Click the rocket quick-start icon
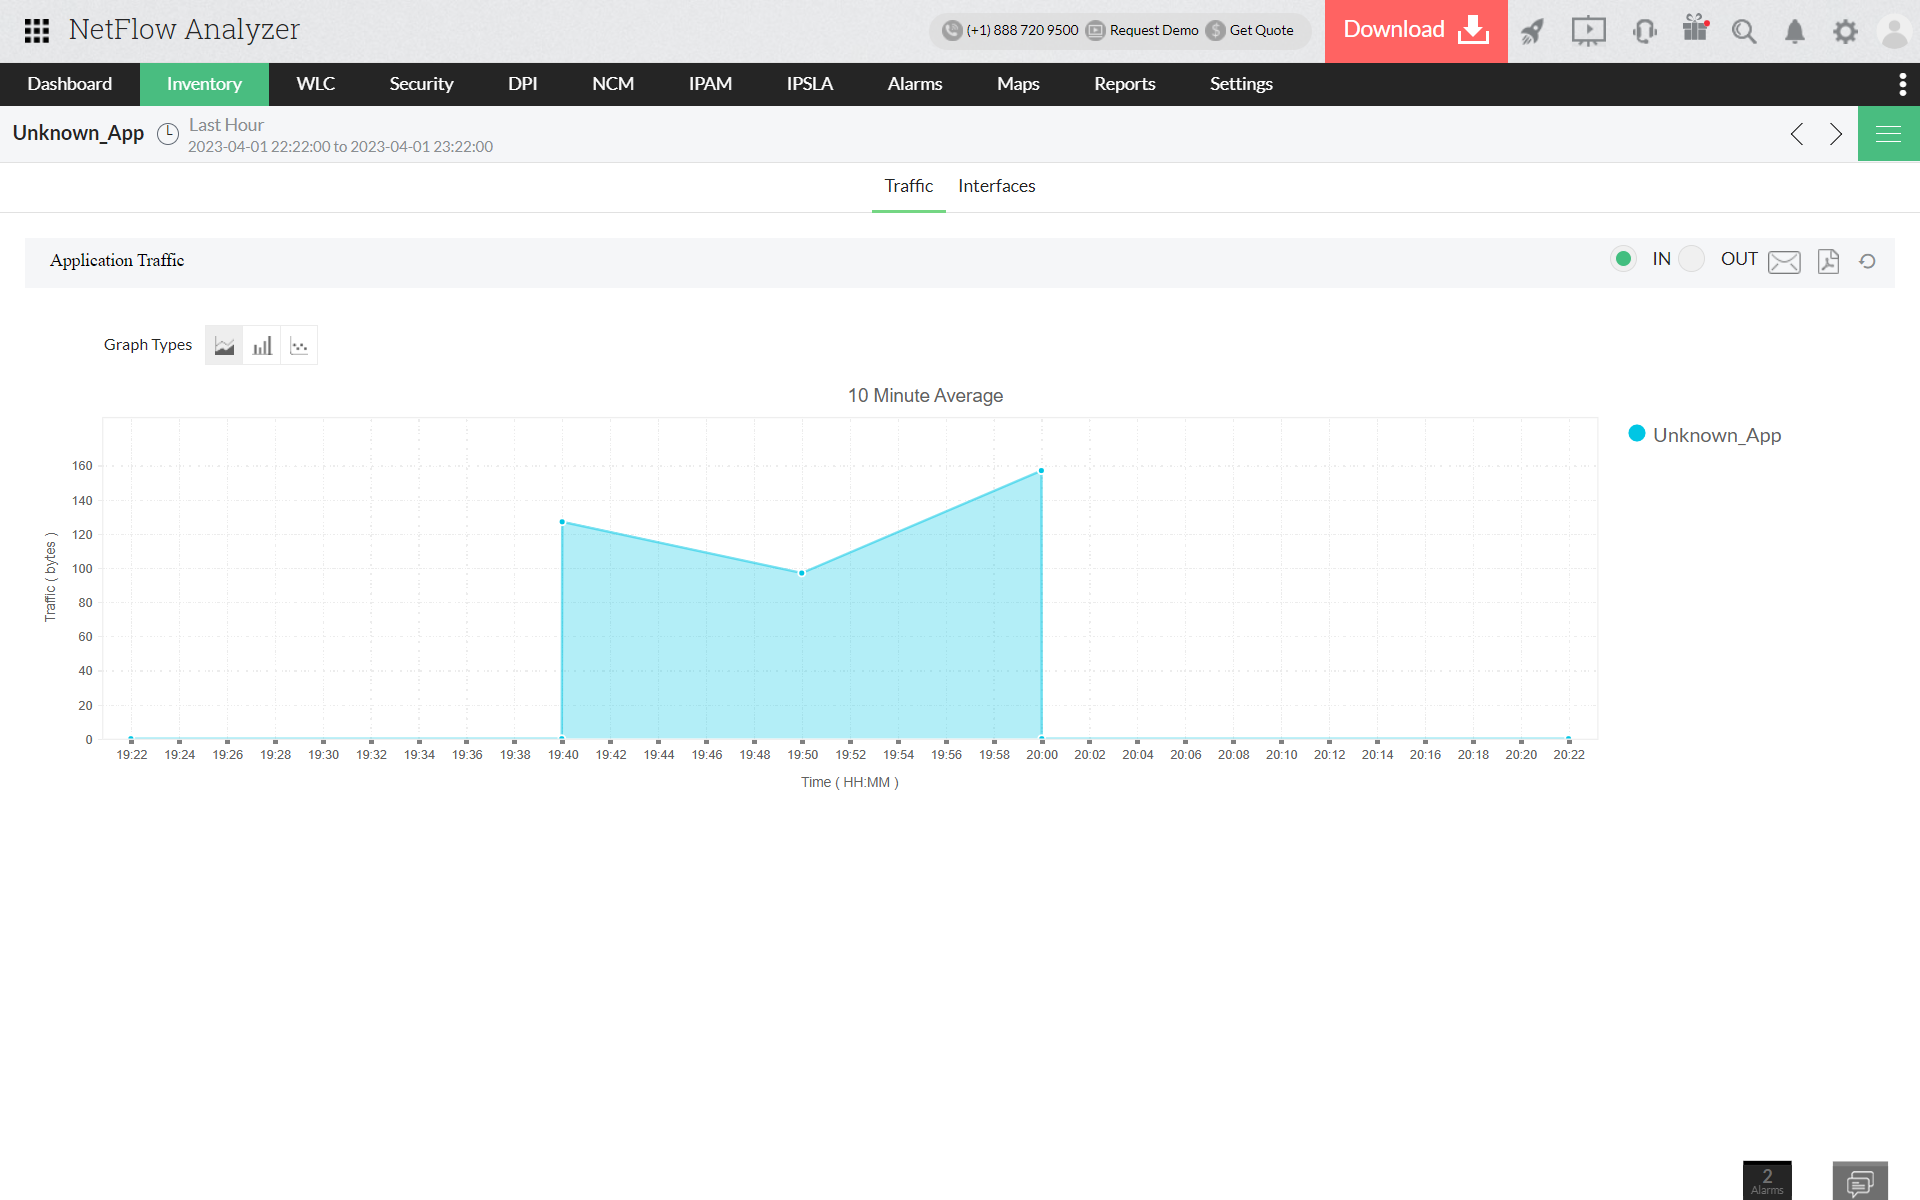The height and width of the screenshot is (1200, 1920). point(1532,32)
